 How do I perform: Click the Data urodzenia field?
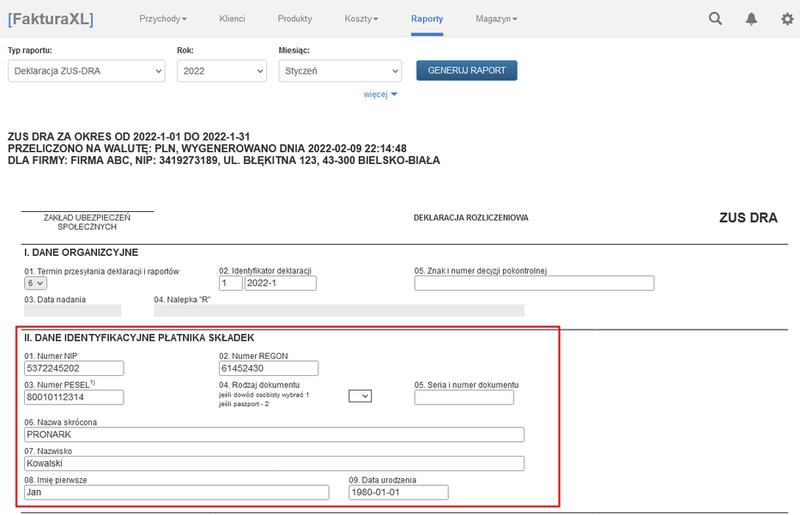pyautogui.click(x=398, y=493)
